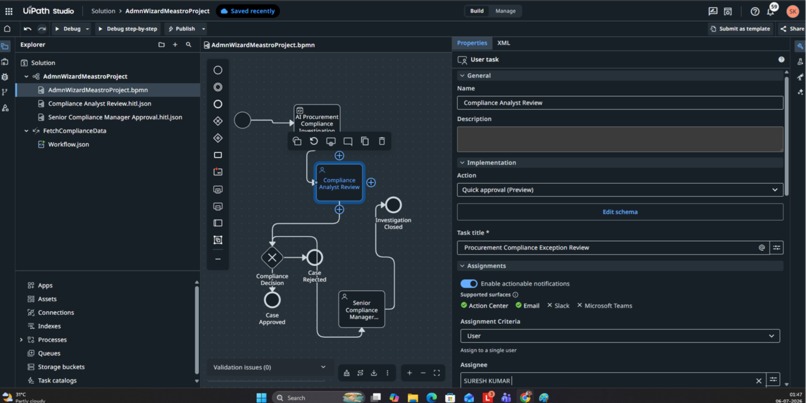
Task: Click Submit as template button
Action: (x=740, y=29)
